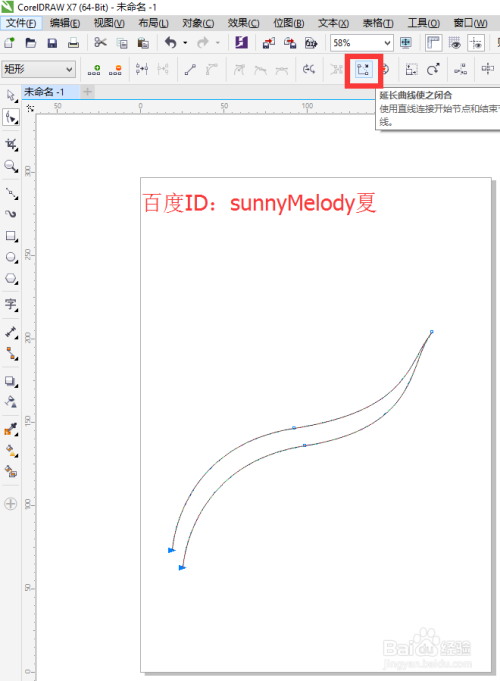Click the Convert to Line icon
500x681 pixels.
[x=190, y=69]
